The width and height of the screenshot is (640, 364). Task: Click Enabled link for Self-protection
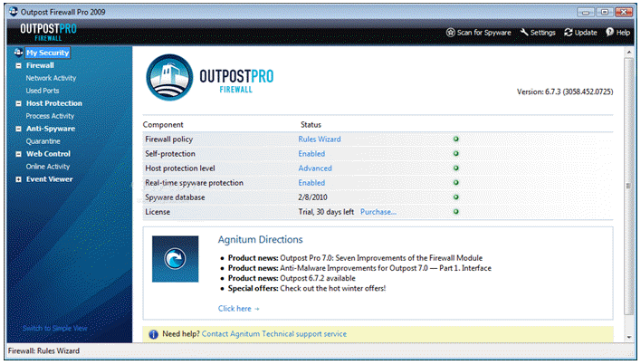[x=311, y=153]
